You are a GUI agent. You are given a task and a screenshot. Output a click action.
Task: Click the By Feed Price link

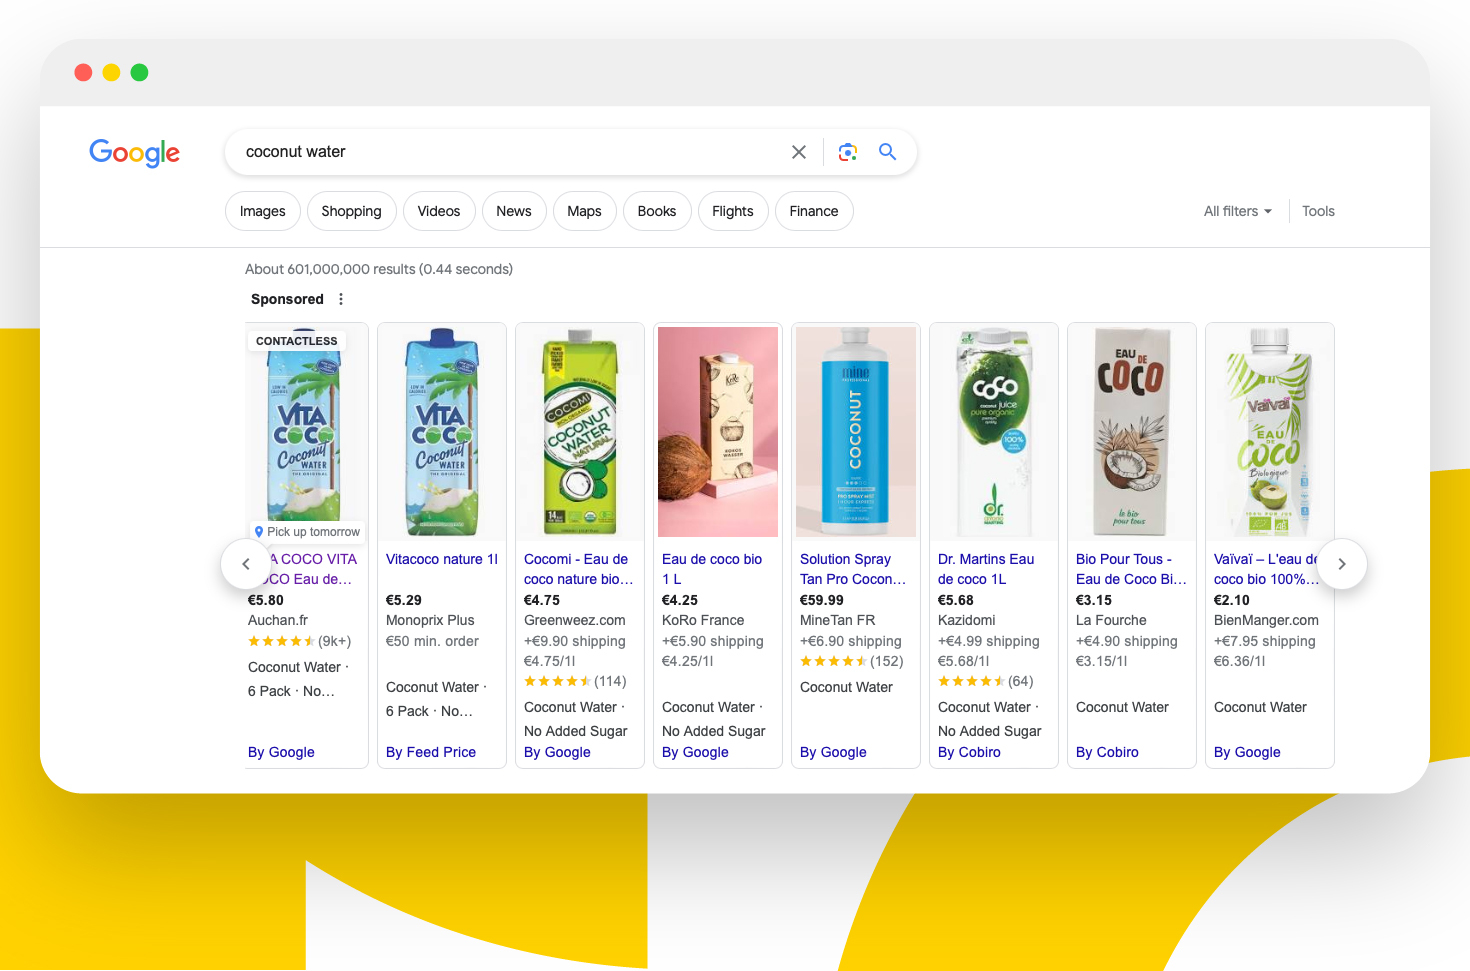tap(431, 752)
